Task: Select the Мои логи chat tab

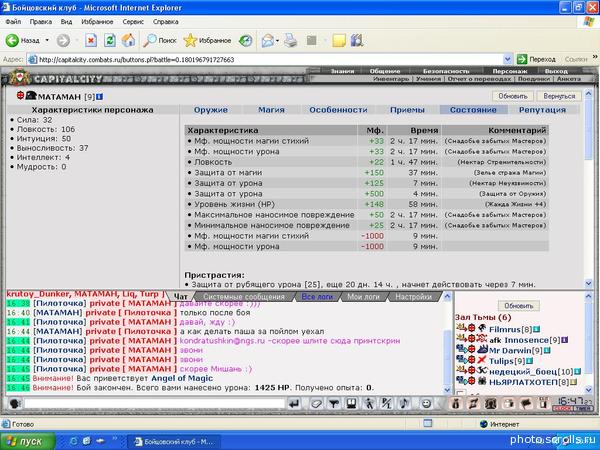Action: [x=363, y=297]
